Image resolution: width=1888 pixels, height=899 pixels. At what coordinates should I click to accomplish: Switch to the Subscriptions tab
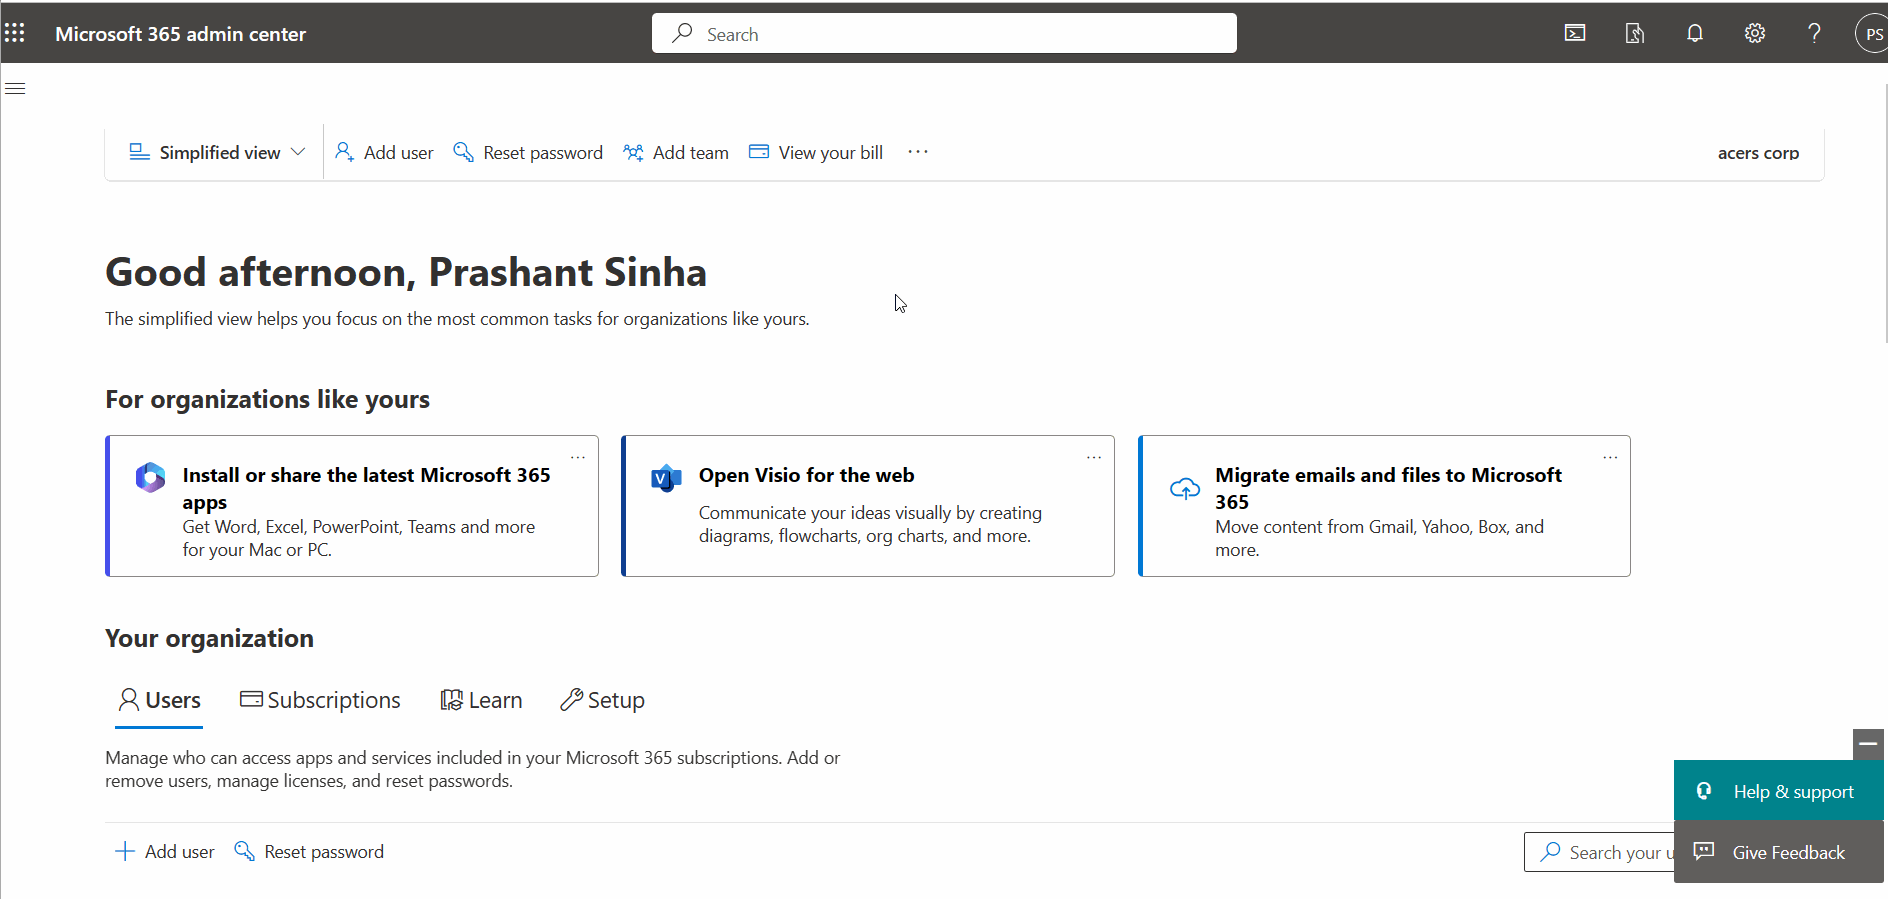point(320,700)
